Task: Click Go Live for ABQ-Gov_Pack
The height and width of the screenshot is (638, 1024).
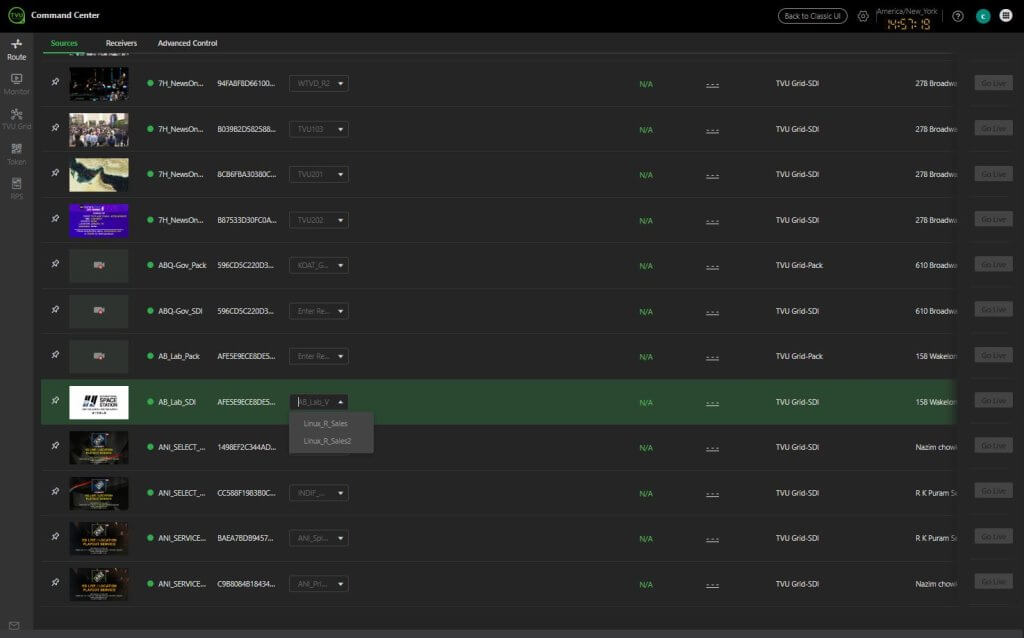Action: (993, 264)
